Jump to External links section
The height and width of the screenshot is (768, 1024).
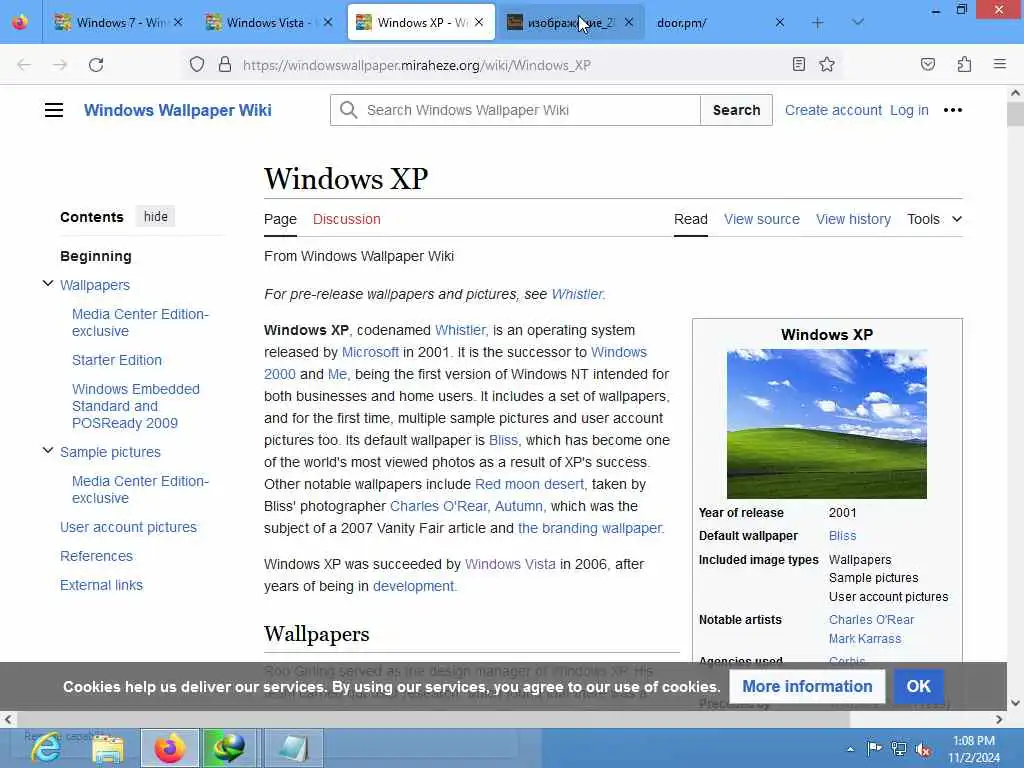click(101, 585)
